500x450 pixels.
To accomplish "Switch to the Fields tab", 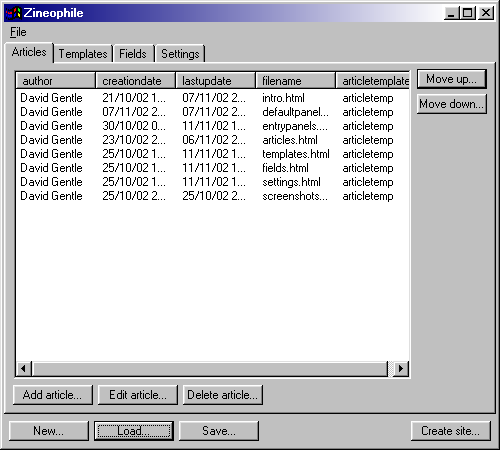I will point(133,54).
